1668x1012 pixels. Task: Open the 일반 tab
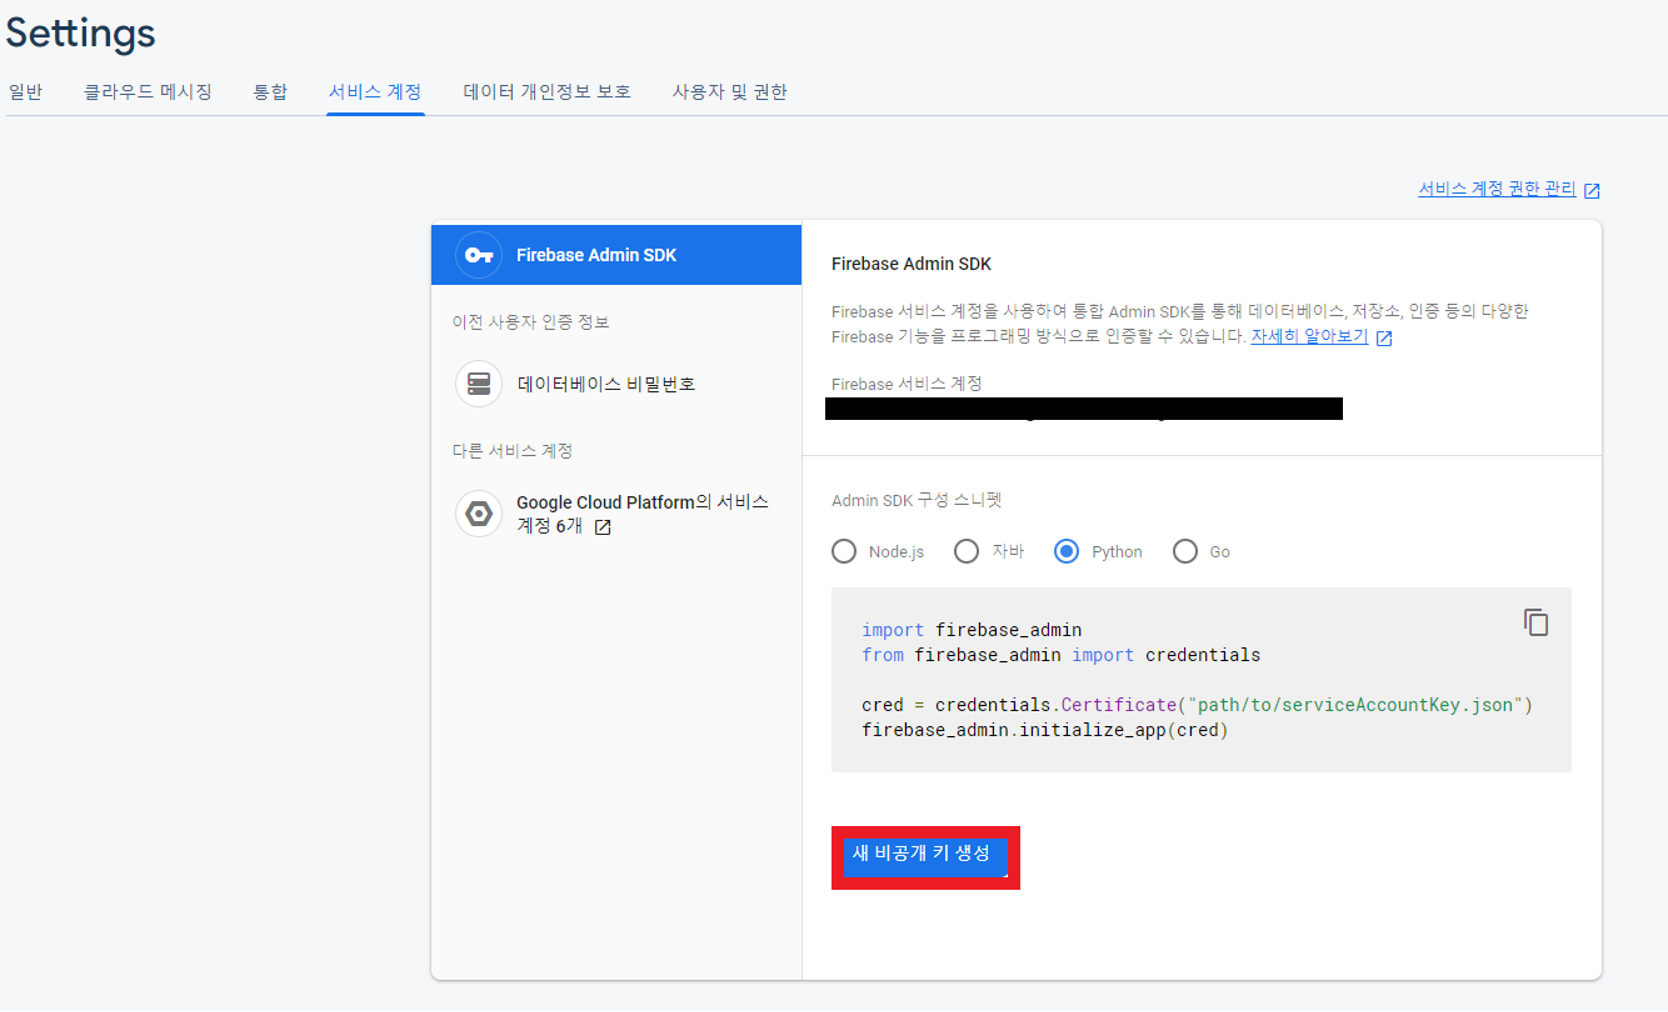[x=26, y=92]
